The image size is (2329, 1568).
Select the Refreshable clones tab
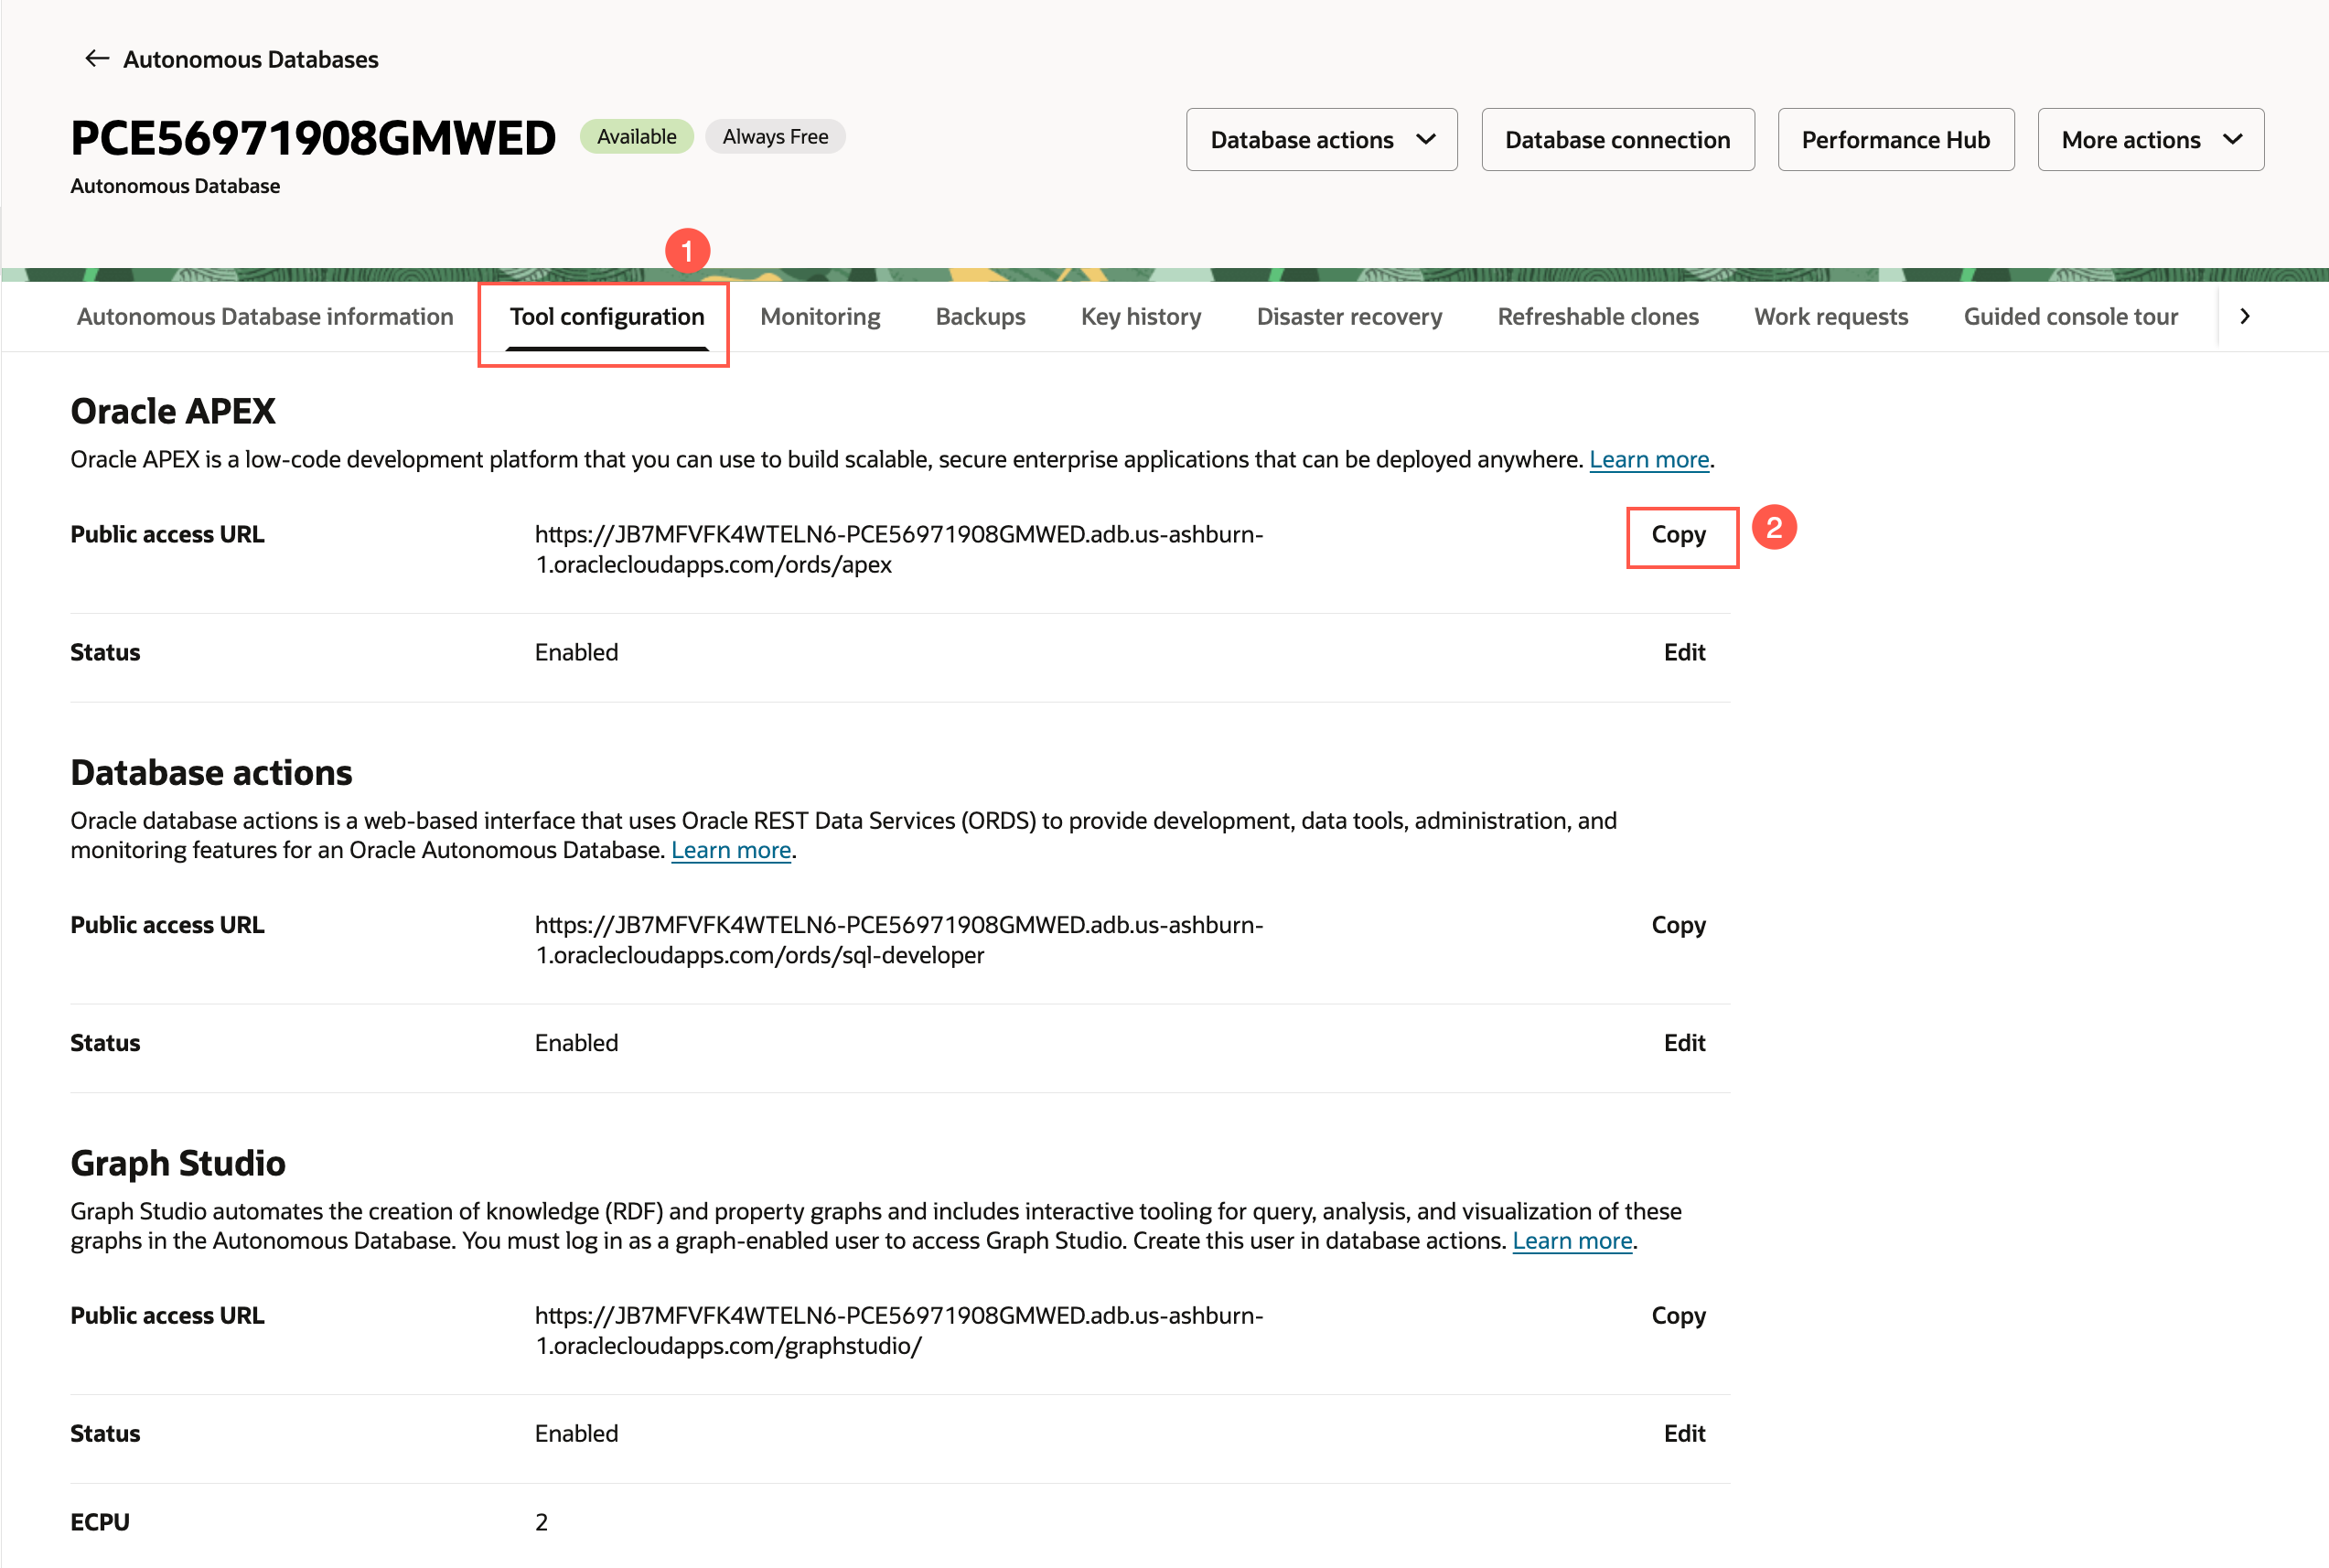pyautogui.click(x=1597, y=317)
